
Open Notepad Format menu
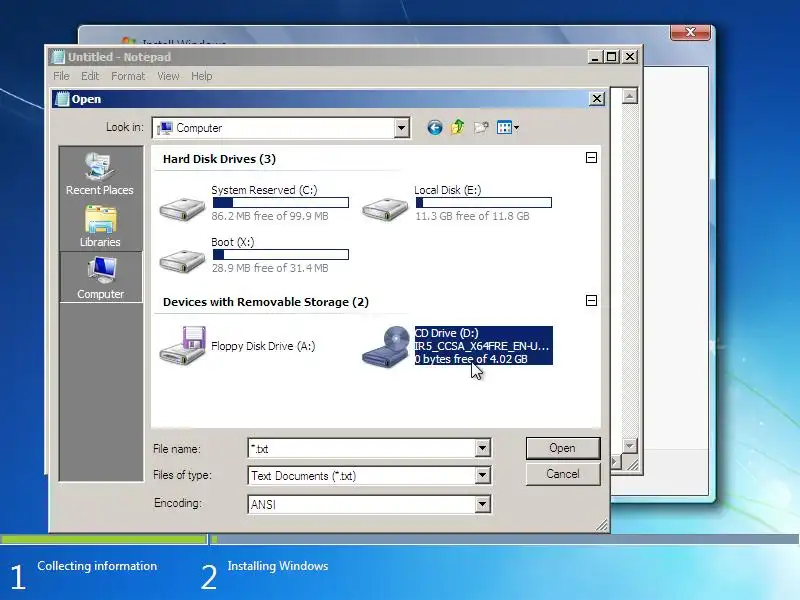click(128, 76)
